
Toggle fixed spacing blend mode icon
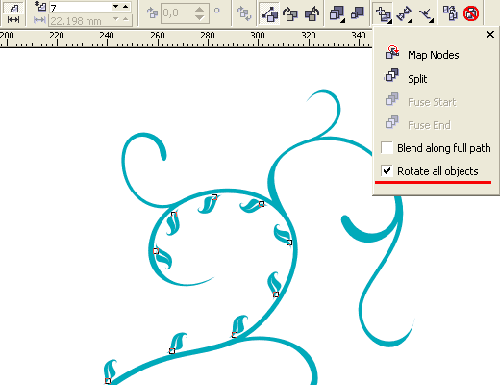click(13, 20)
